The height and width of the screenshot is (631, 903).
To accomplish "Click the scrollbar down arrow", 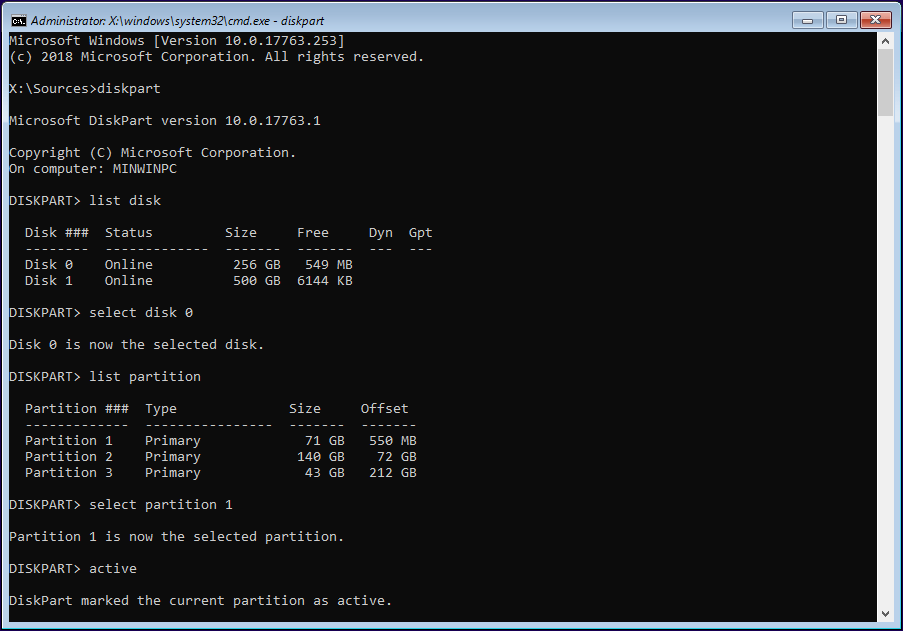I will (x=886, y=612).
